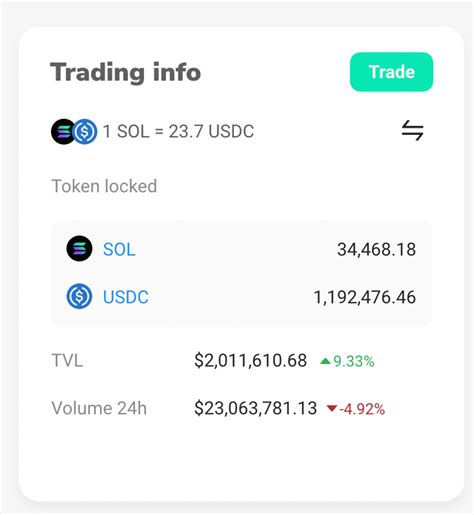Screen dimensions: 474x515
Task: Select the Volume 24h value $23,063,781.13
Action: [255, 408]
